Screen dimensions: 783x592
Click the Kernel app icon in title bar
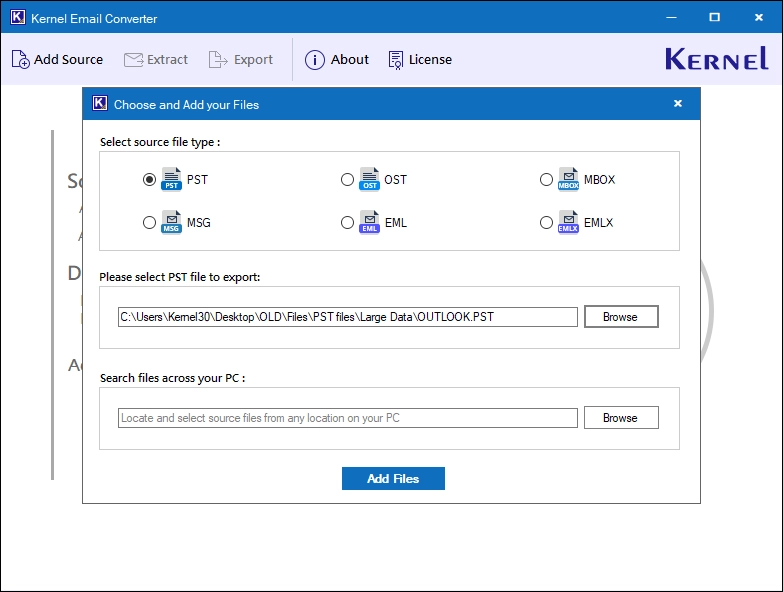[x=17, y=17]
